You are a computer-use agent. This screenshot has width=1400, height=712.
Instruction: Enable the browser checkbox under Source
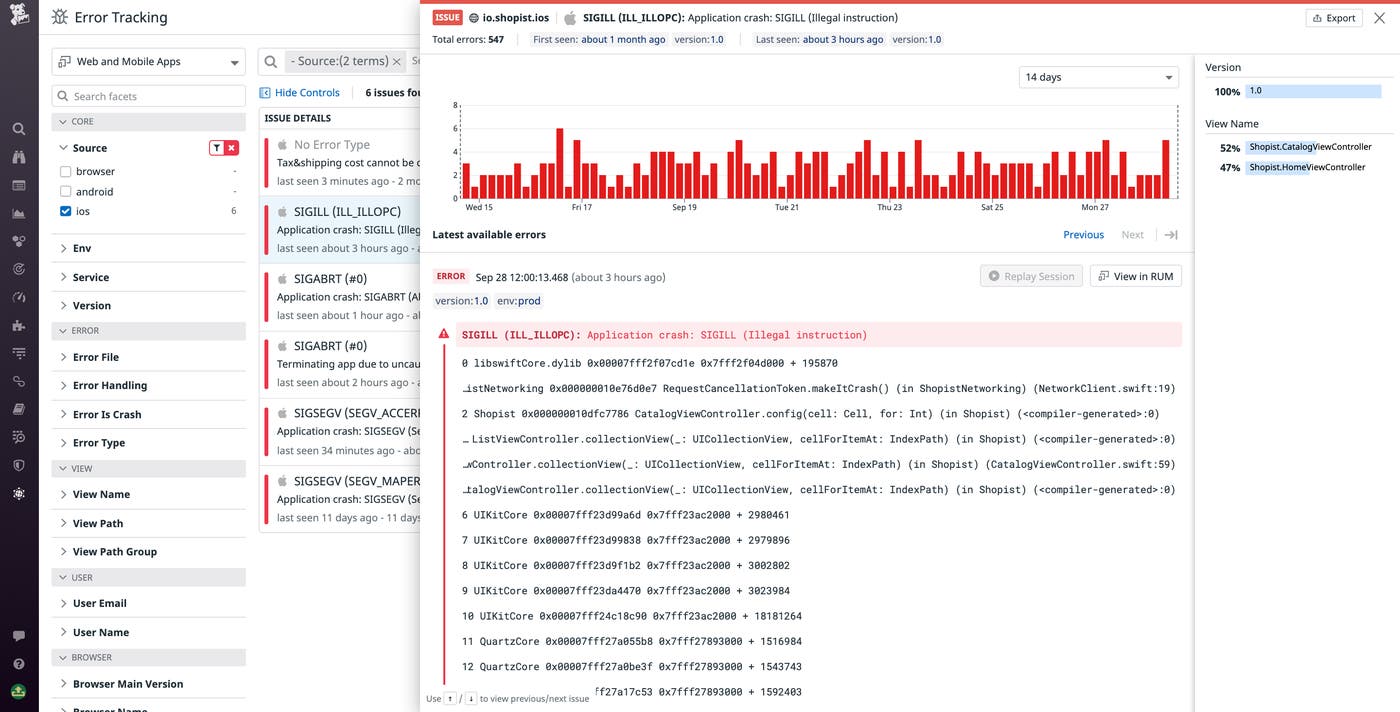click(x=65, y=171)
